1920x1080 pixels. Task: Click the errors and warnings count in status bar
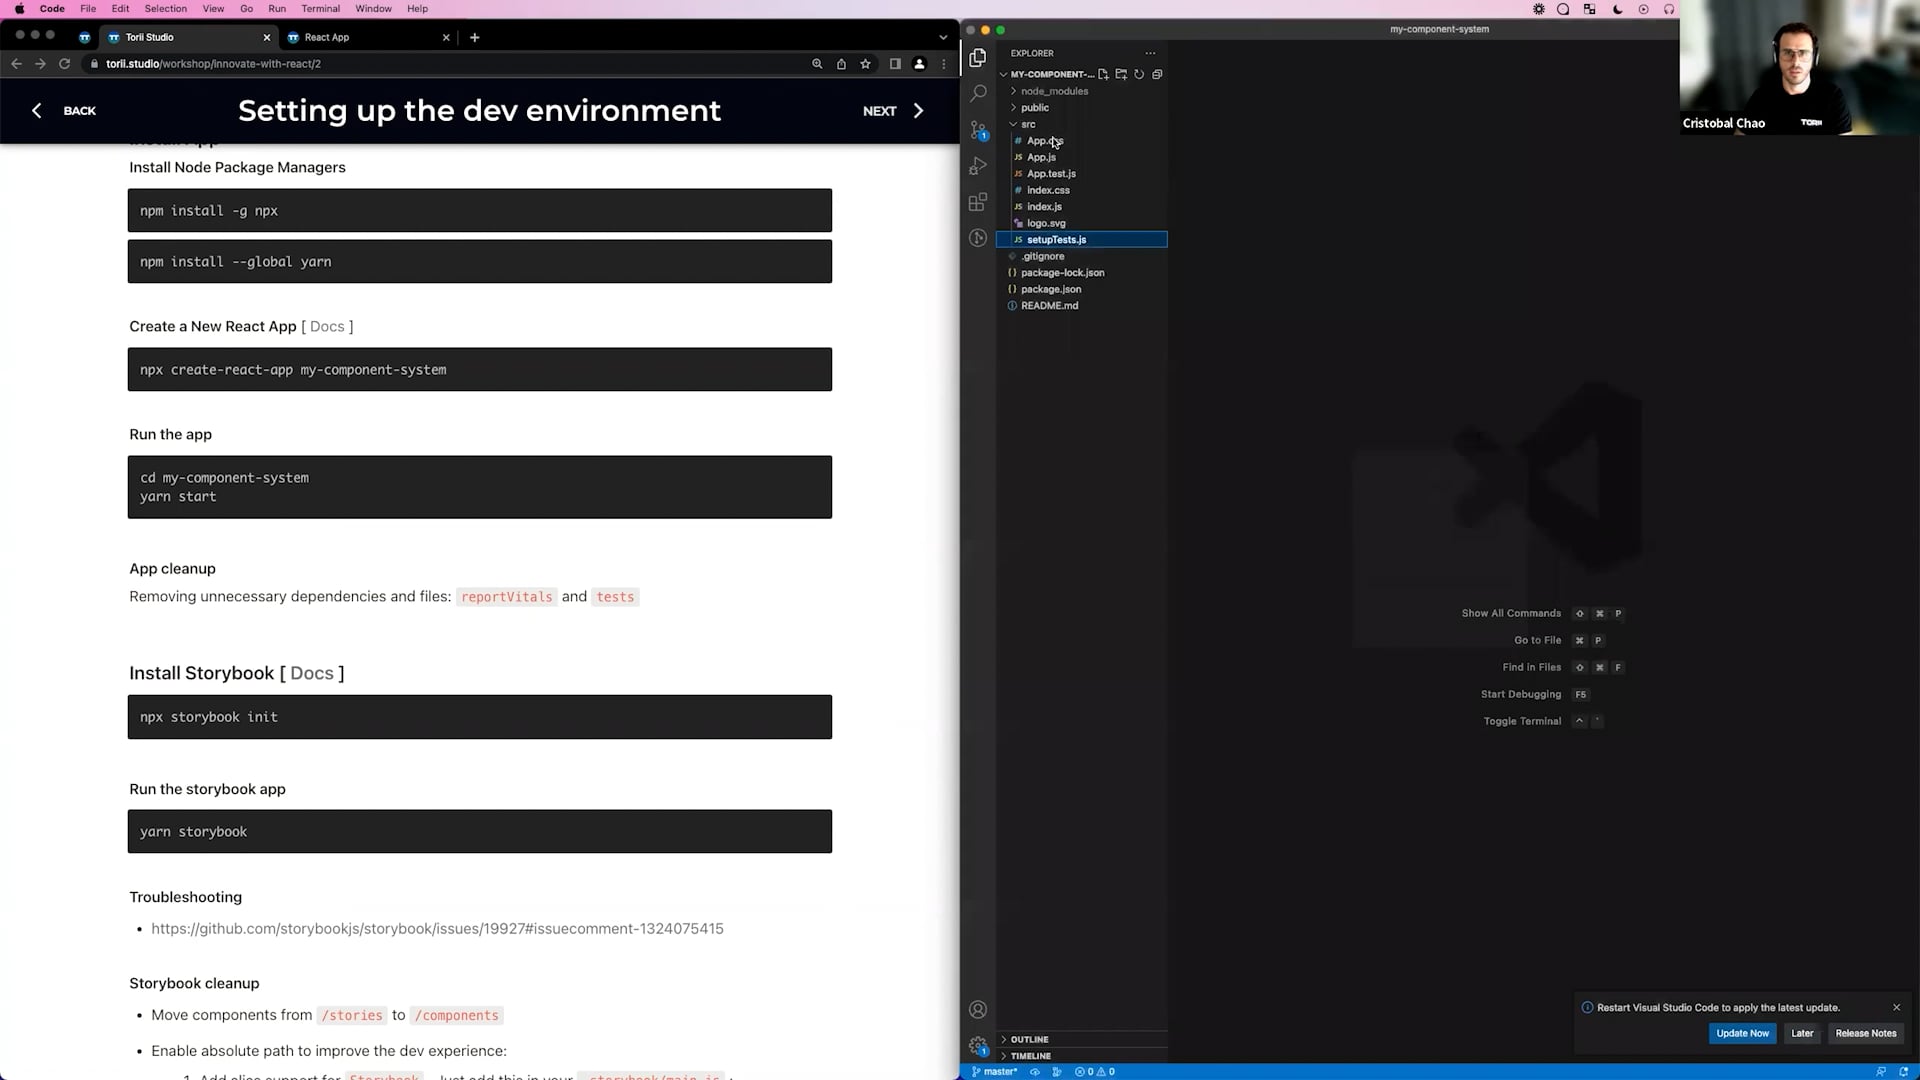coord(1095,1071)
